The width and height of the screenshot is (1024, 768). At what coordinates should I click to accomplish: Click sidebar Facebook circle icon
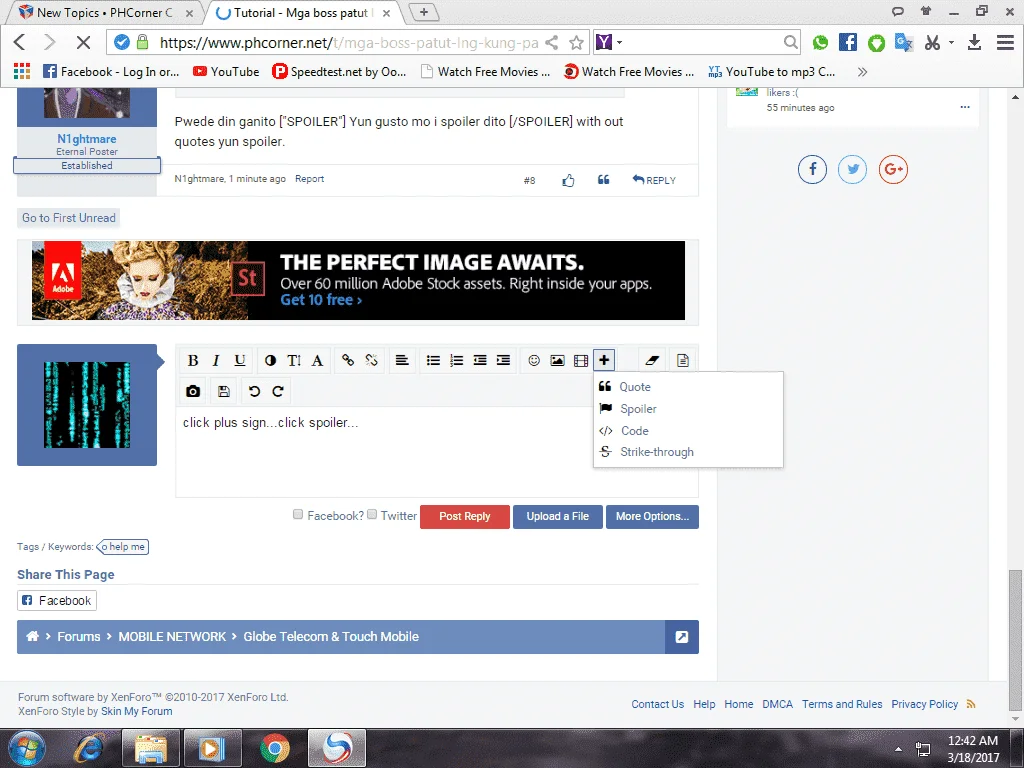pyautogui.click(x=812, y=170)
